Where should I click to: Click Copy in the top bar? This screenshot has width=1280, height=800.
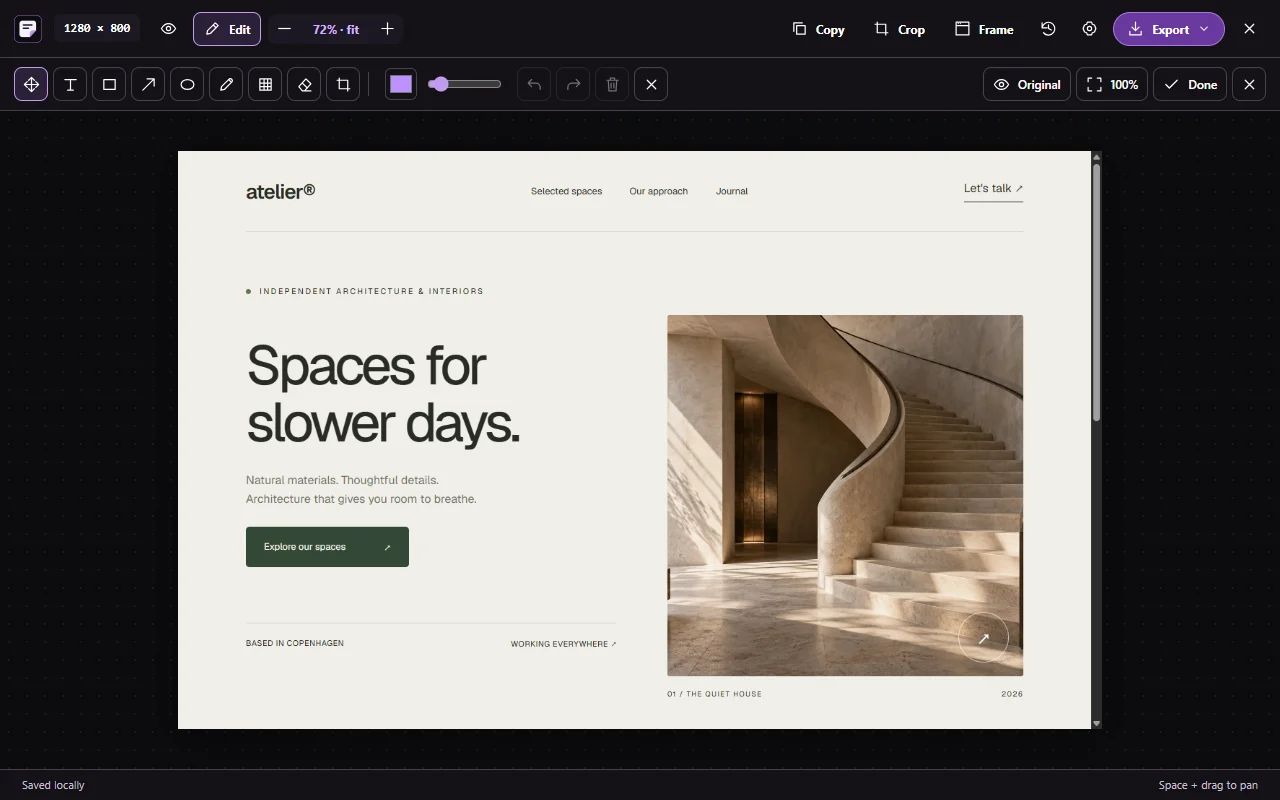click(x=818, y=29)
